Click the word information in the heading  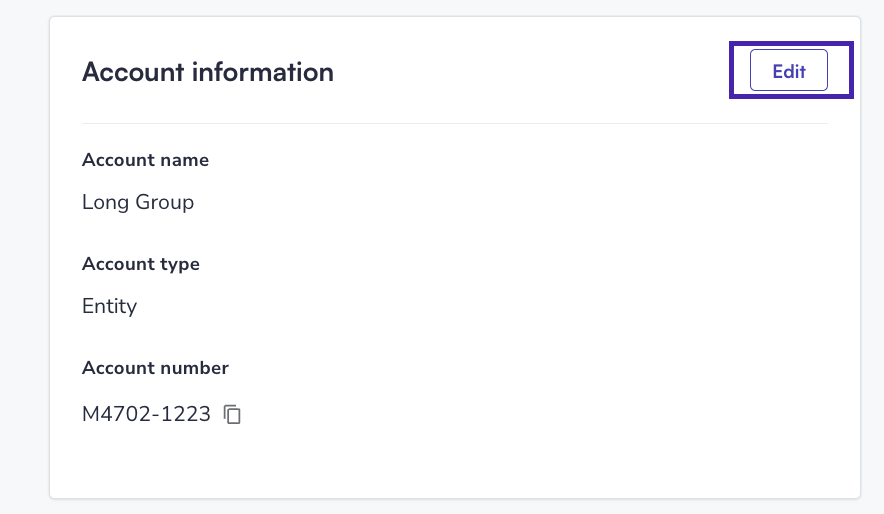[263, 72]
